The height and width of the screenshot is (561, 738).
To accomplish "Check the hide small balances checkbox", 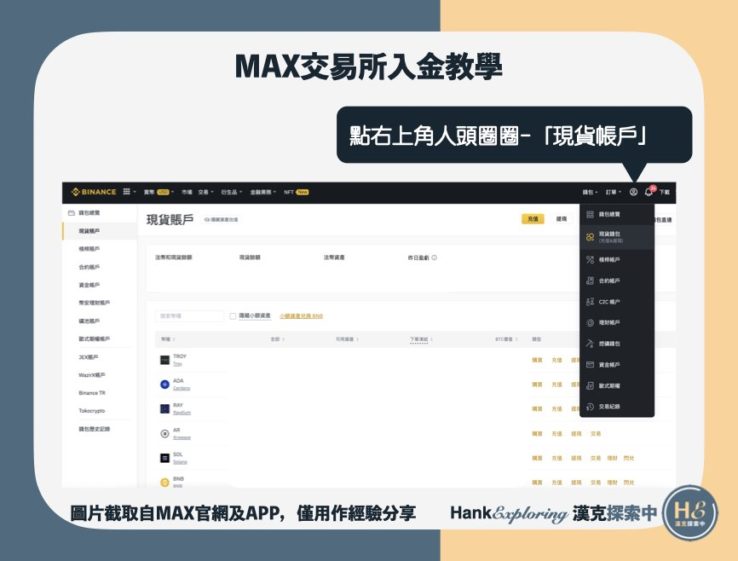I will (x=233, y=316).
